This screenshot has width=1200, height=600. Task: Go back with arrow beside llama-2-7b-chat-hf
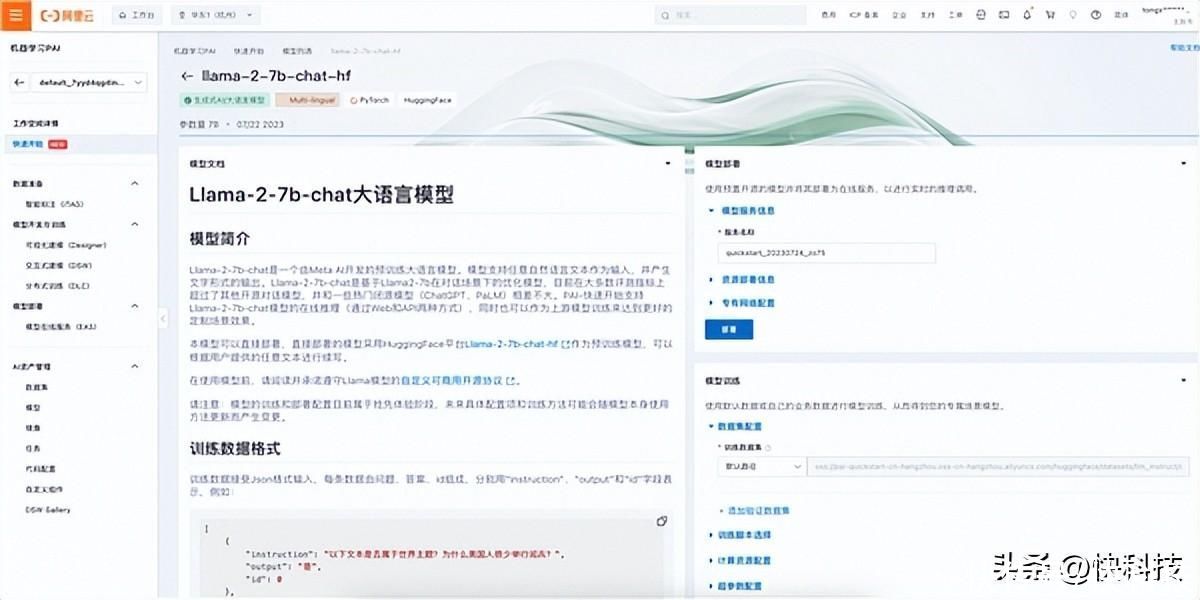pyautogui.click(x=187, y=76)
